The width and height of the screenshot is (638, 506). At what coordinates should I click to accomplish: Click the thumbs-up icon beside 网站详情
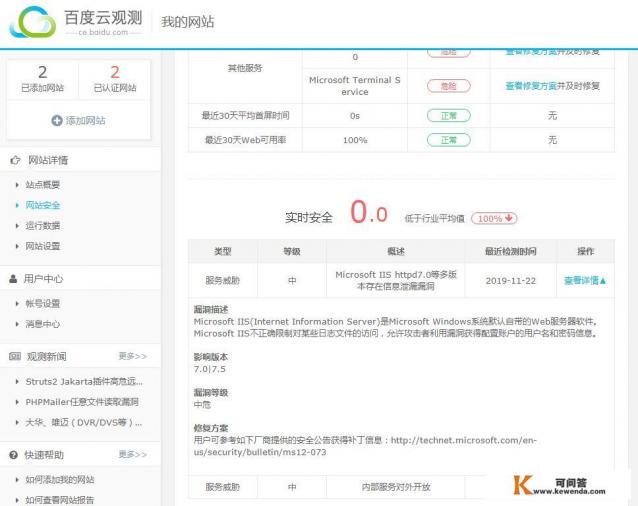pyautogui.click(x=15, y=160)
